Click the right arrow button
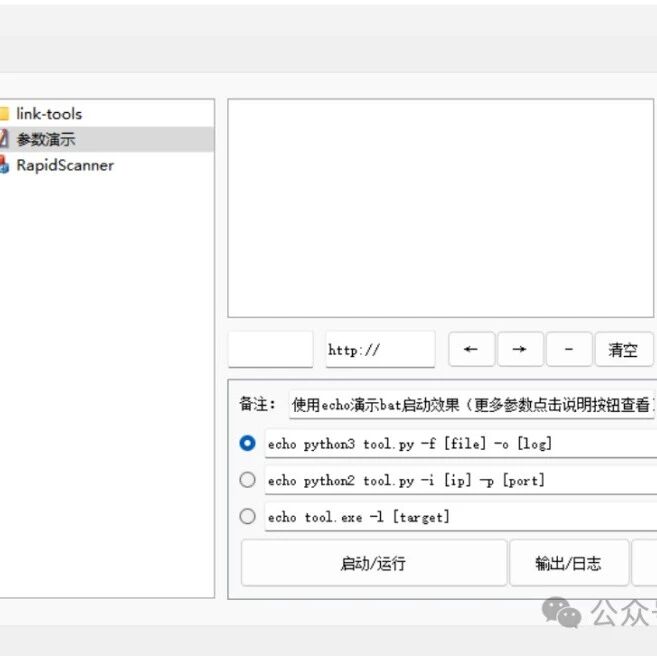The width and height of the screenshot is (657, 656). click(x=520, y=349)
